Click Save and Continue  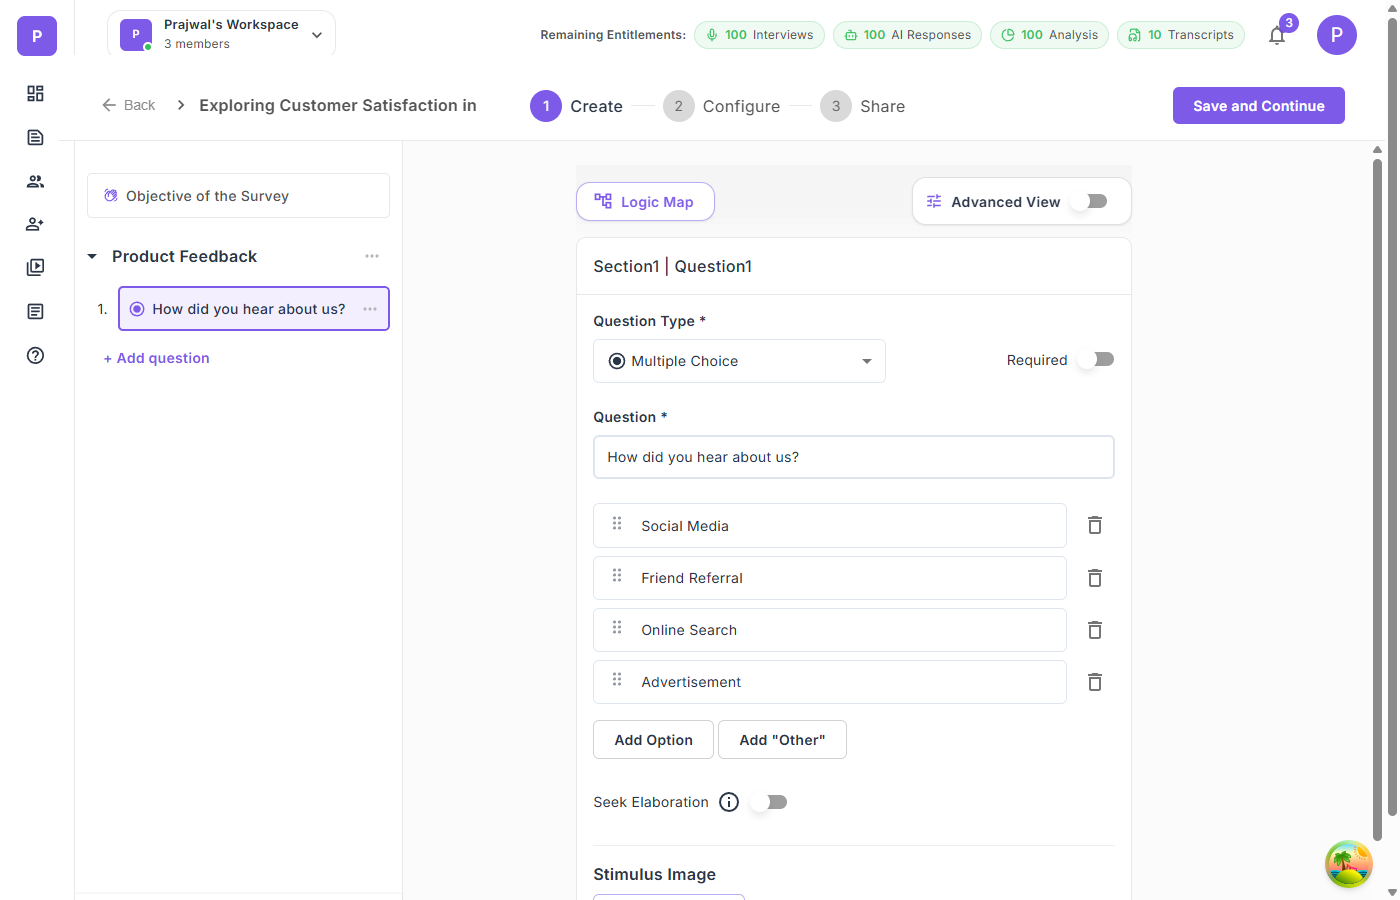(1258, 105)
